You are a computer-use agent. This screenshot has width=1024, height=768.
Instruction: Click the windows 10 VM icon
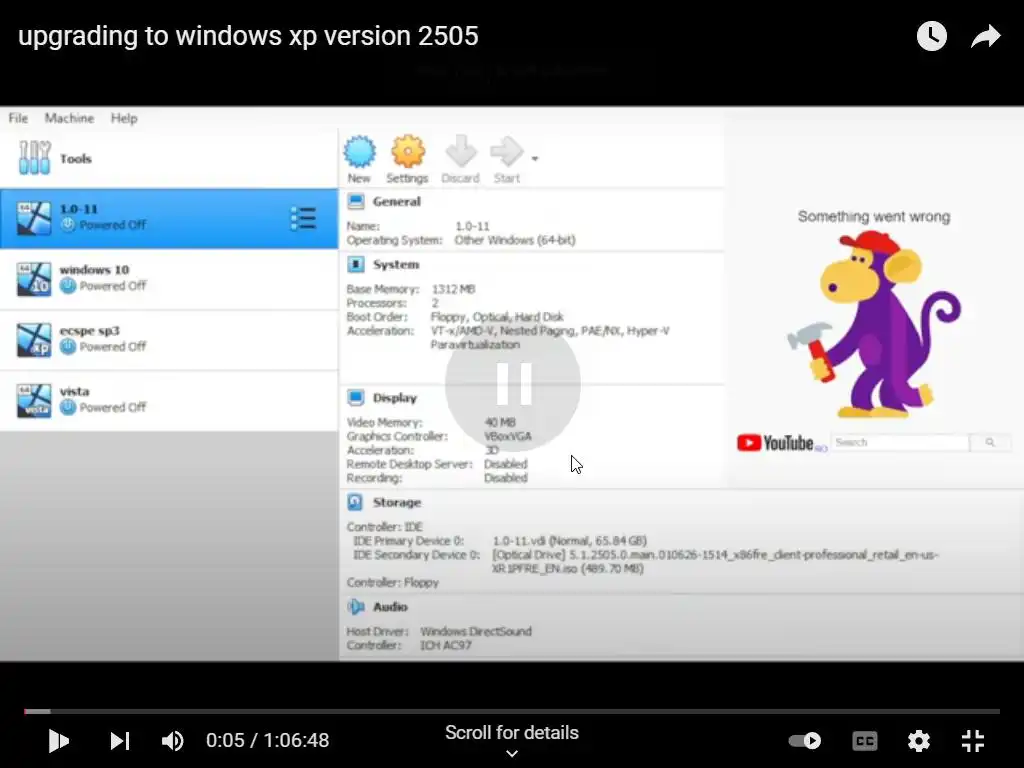(x=34, y=279)
